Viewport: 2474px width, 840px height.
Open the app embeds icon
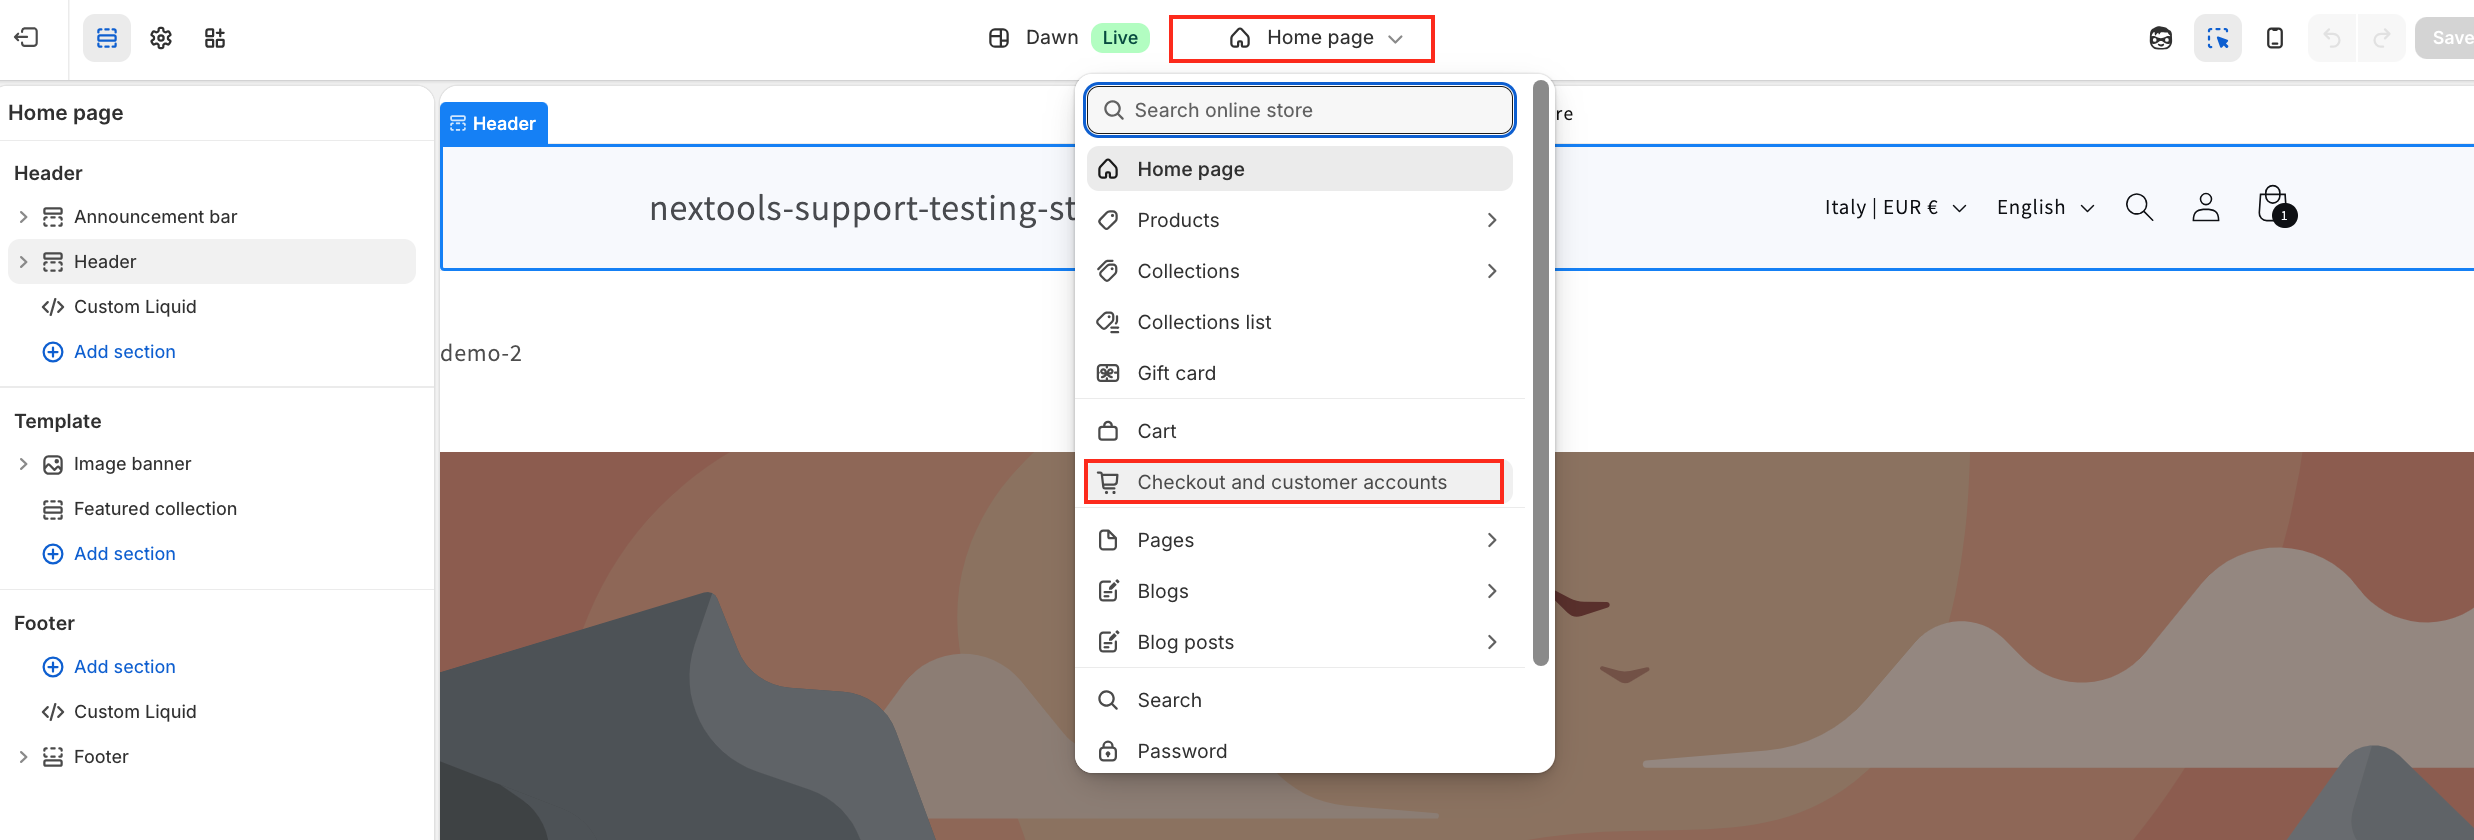pos(215,38)
